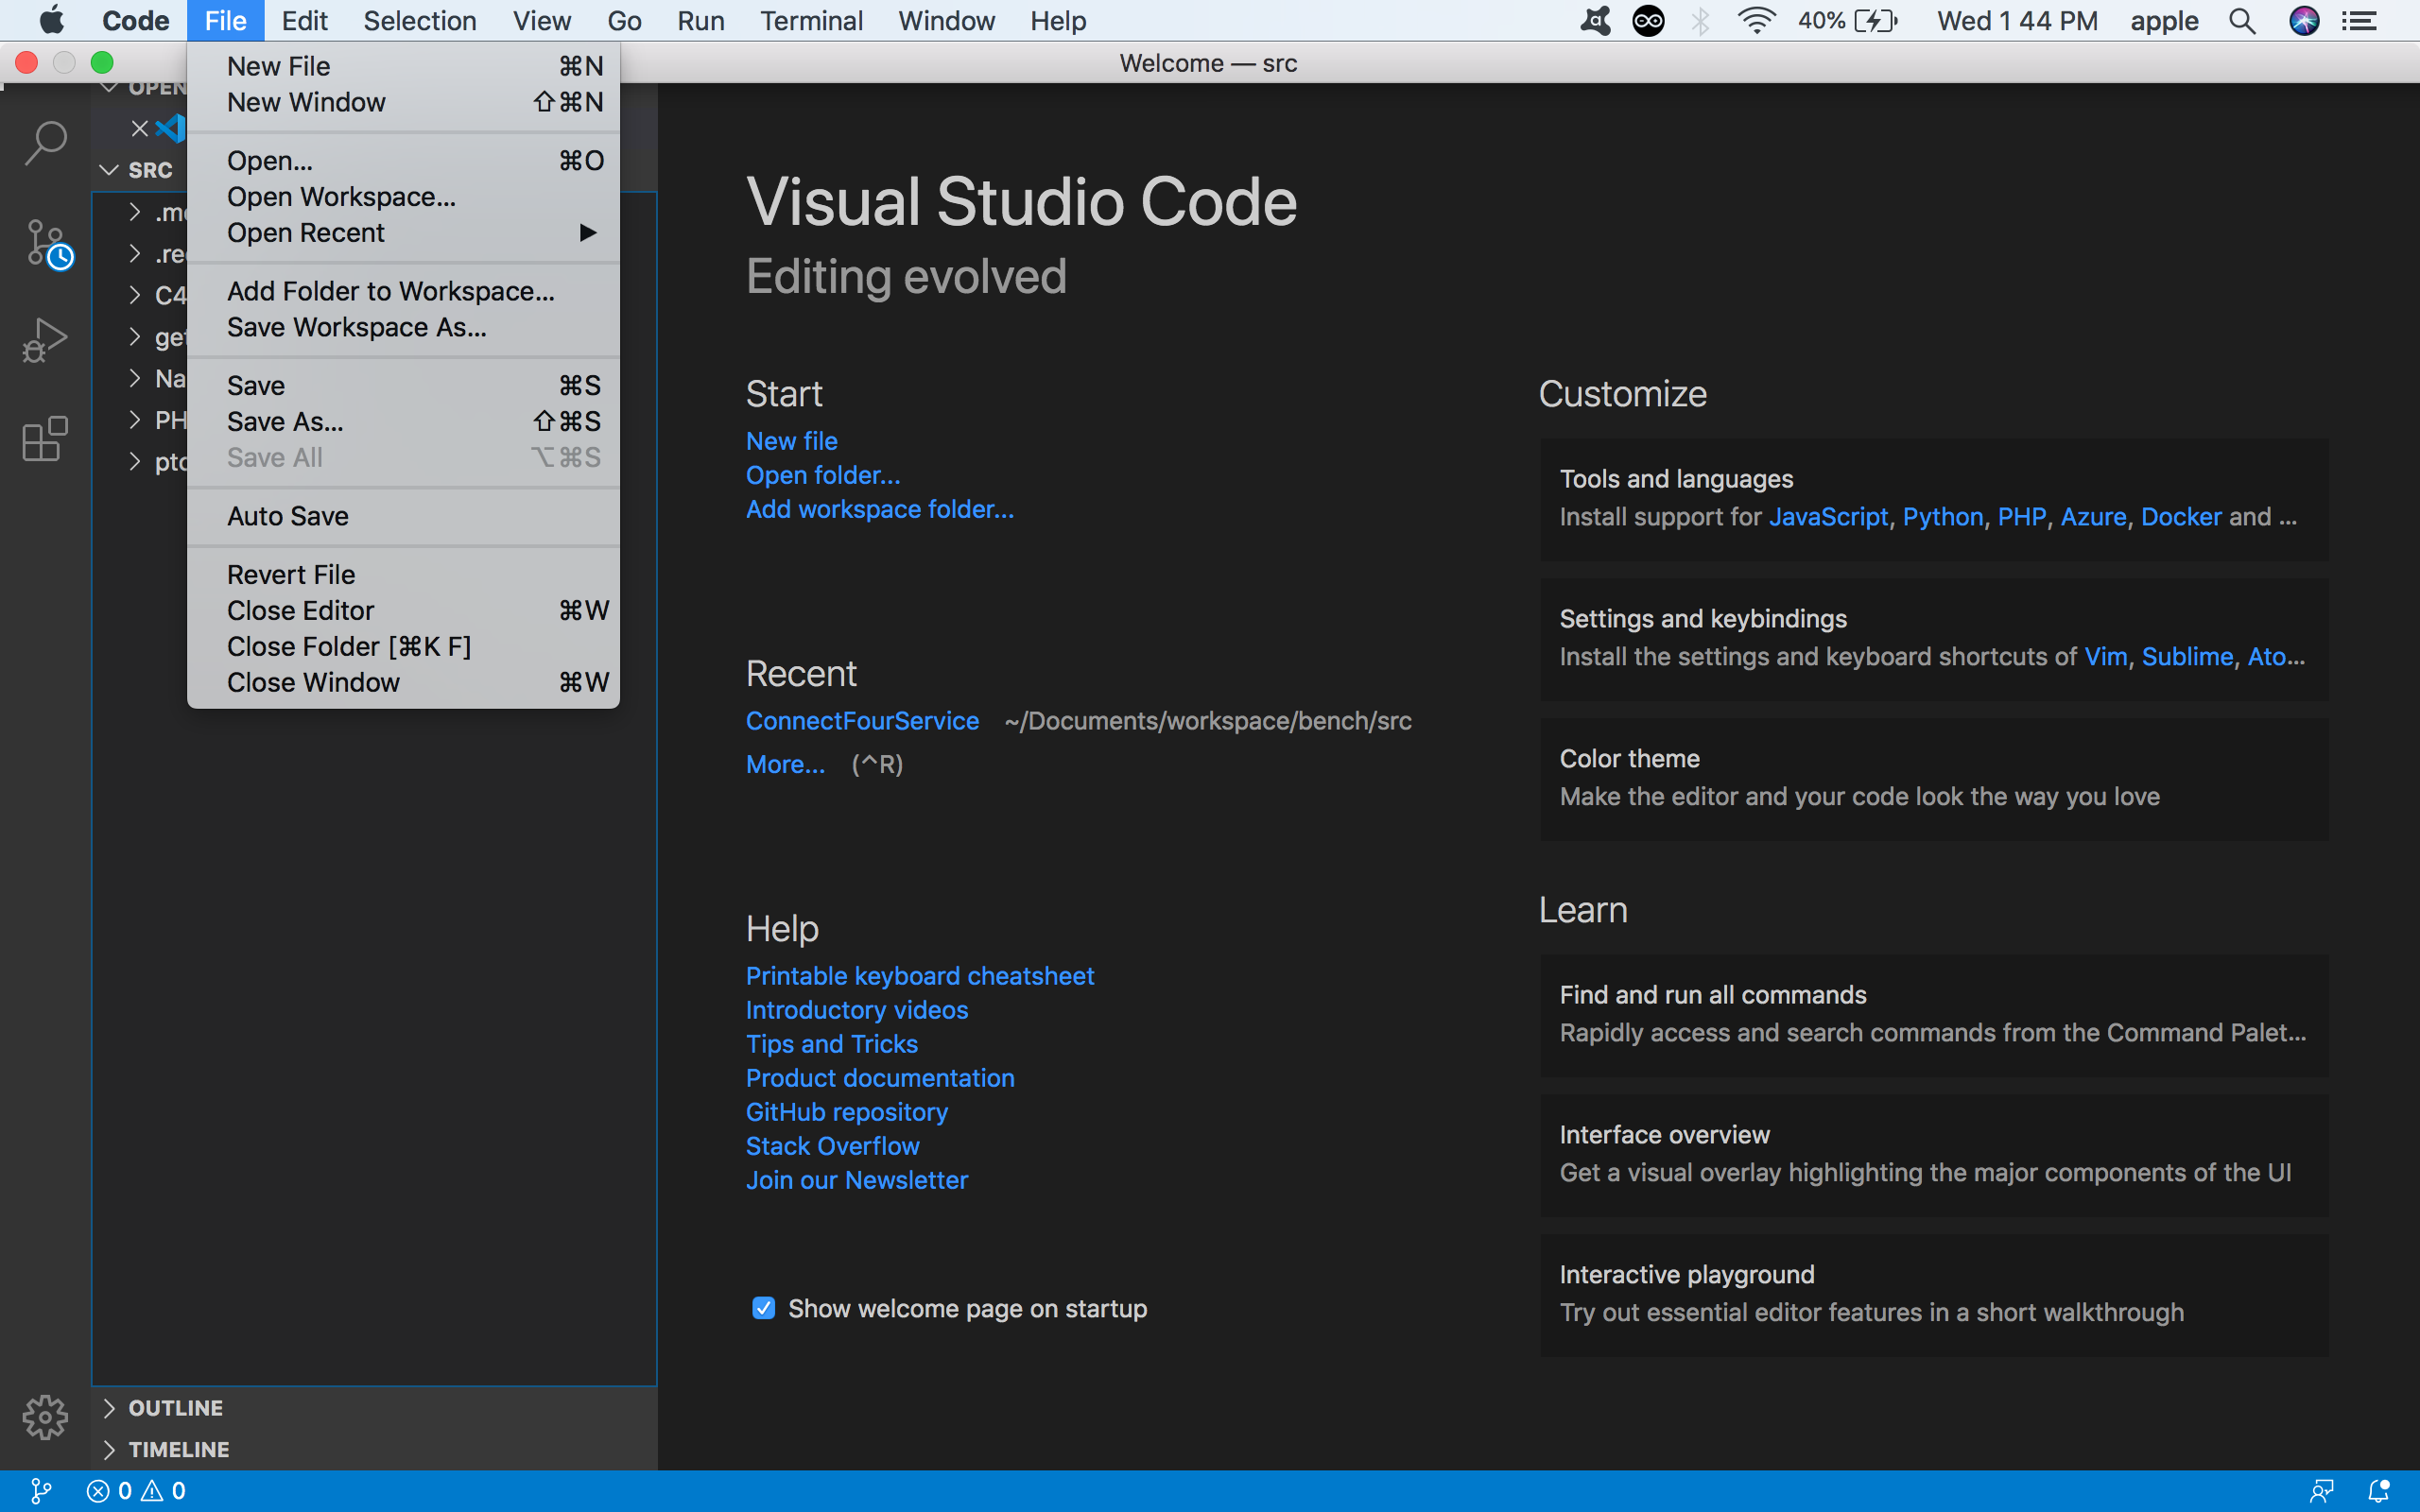Open ConnectFourService recent project
Image resolution: width=2420 pixels, height=1512 pixels.
pyautogui.click(x=862, y=721)
